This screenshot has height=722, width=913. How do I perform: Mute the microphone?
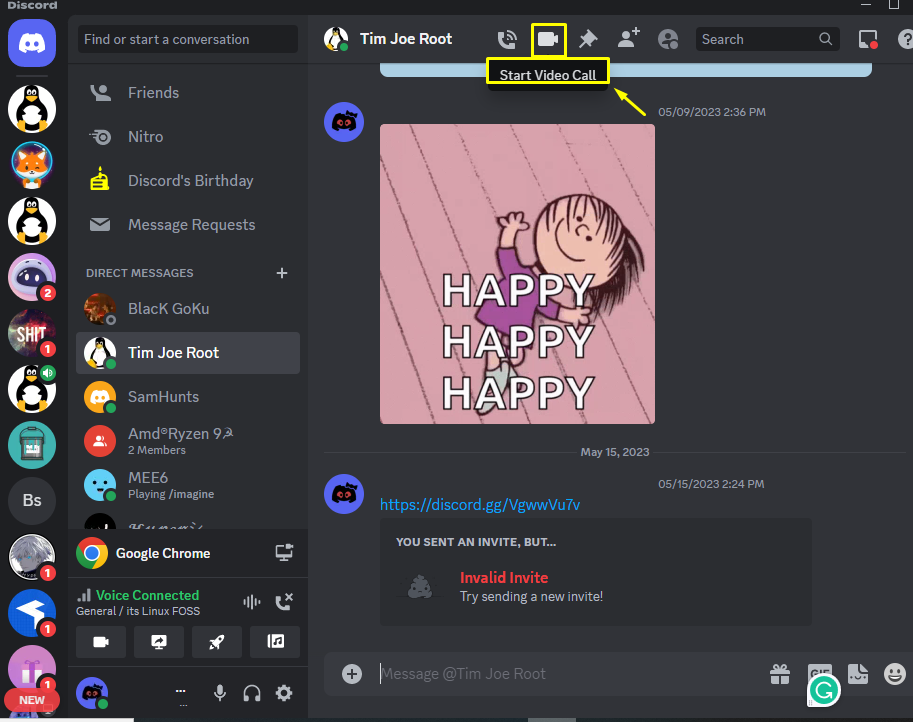coord(220,693)
